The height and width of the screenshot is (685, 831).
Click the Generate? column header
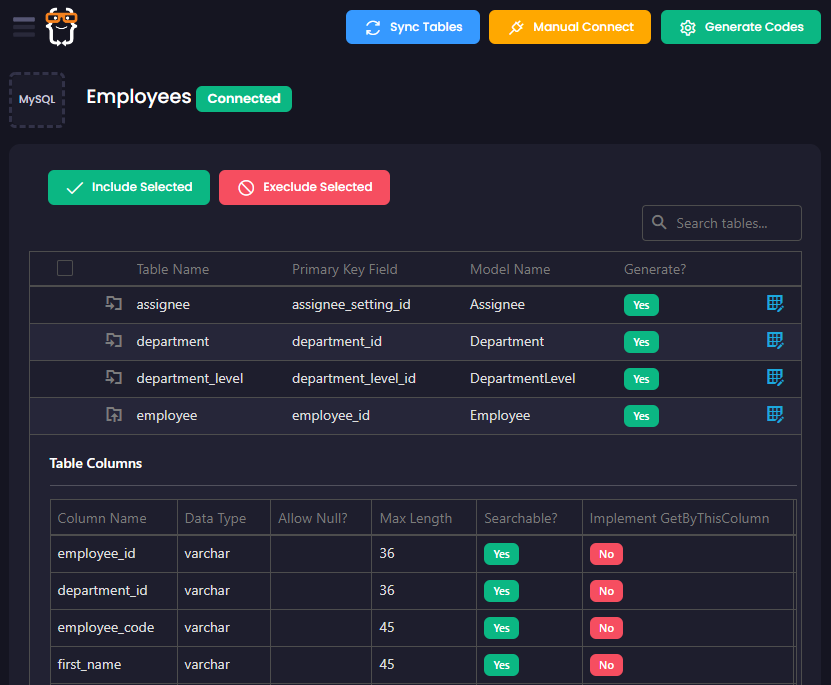click(x=655, y=269)
